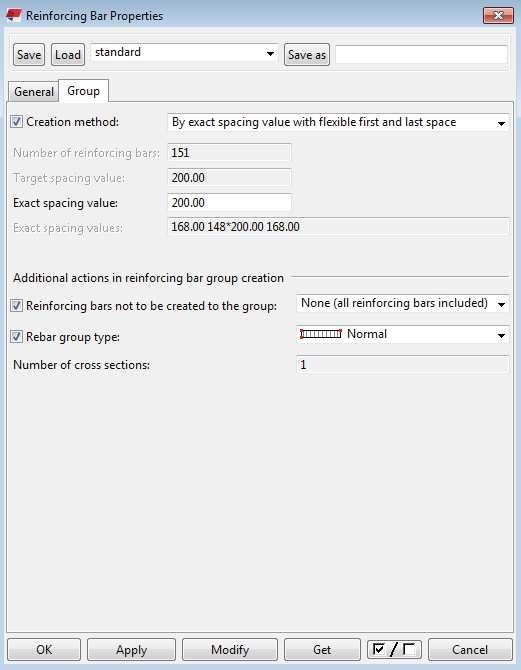Expand the standard settings file dropdown
This screenshot has height=670, width=521.
tap(184, 53)
